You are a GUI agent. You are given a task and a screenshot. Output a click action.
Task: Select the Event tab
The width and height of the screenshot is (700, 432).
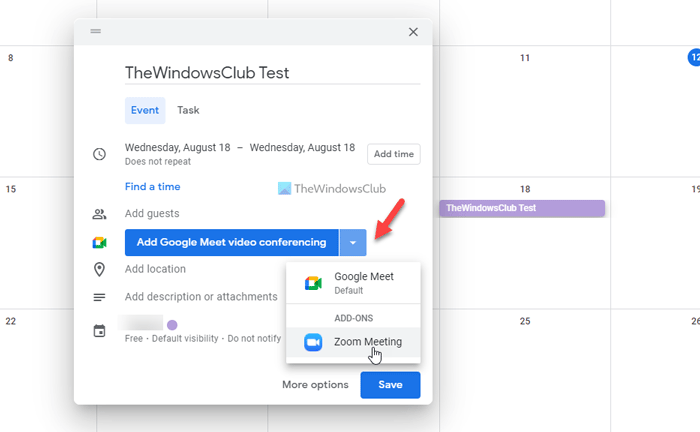click(145, 110)
